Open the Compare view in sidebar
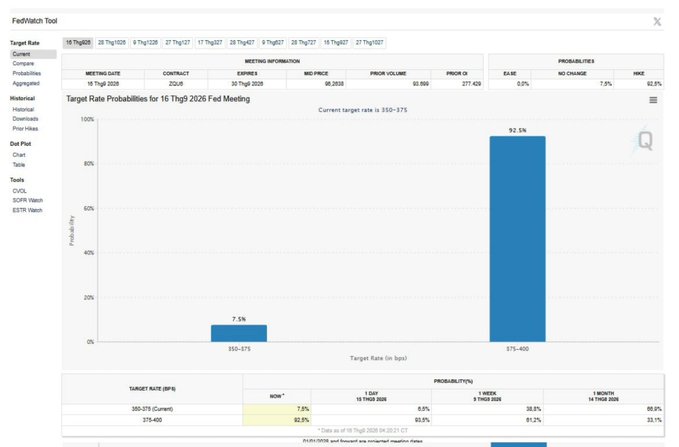 point(23,64)
